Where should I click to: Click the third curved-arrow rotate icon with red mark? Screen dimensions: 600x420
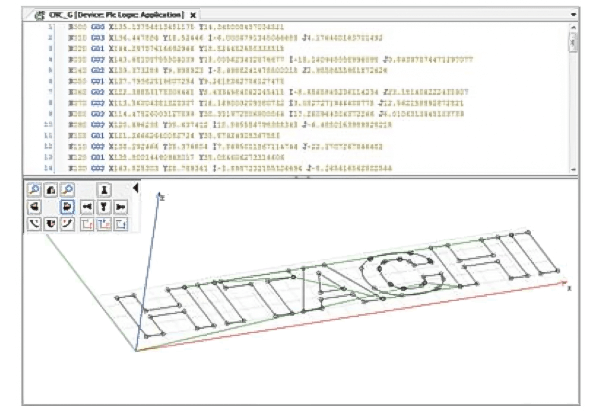pos(67,224)
